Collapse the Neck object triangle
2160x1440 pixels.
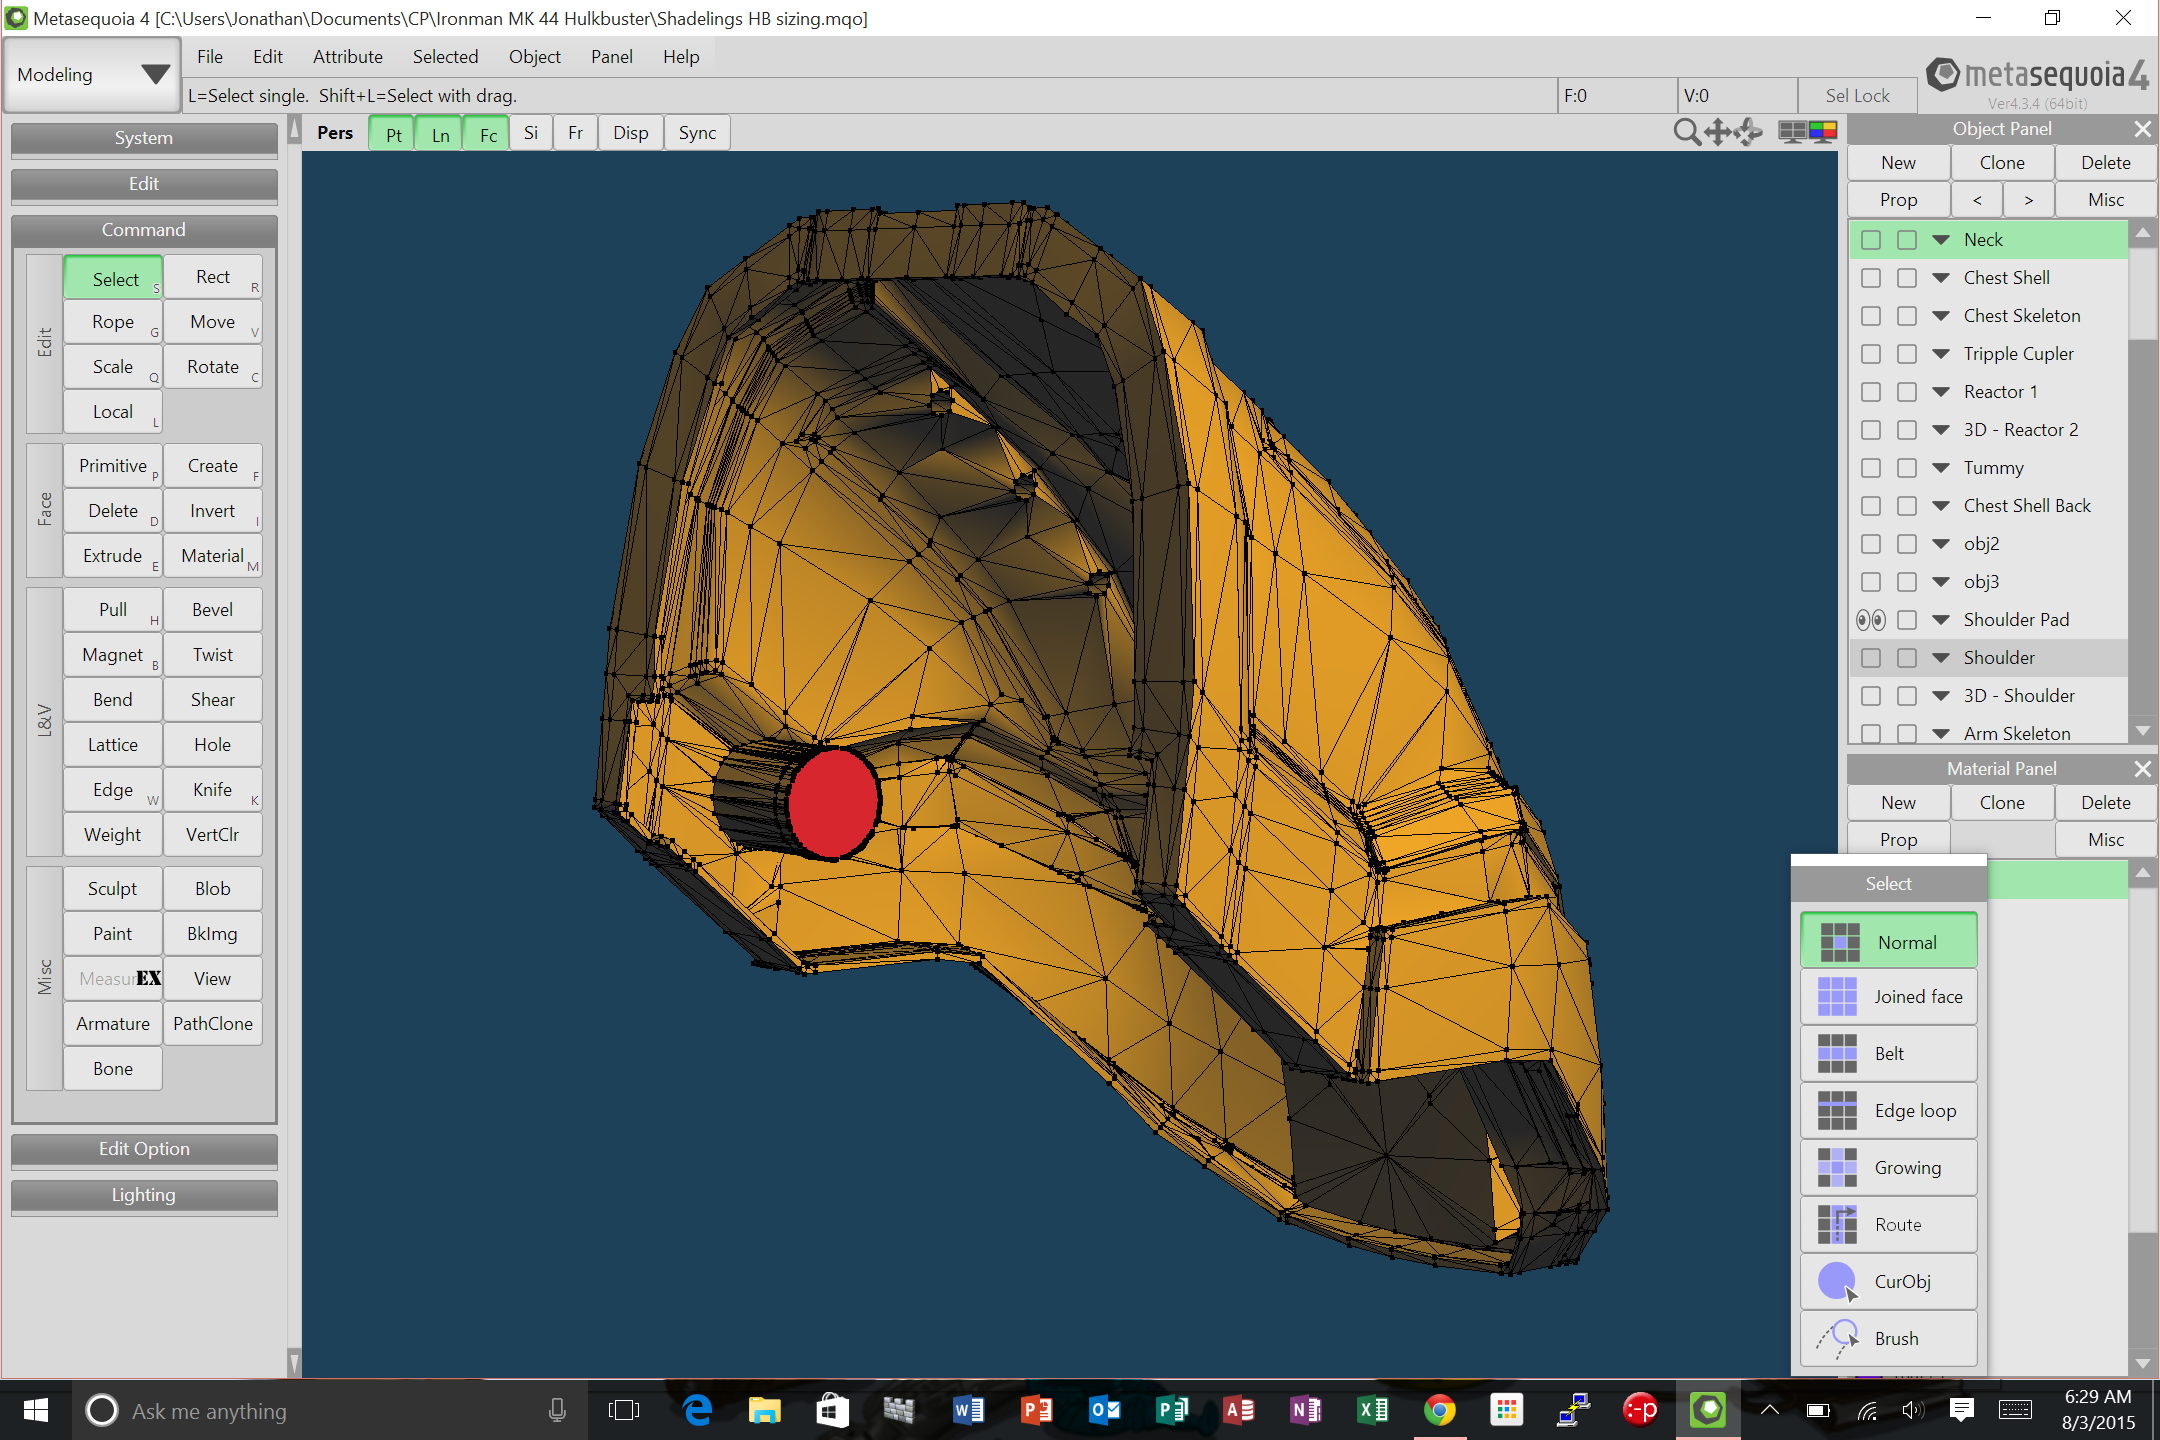pos(1941,240)
